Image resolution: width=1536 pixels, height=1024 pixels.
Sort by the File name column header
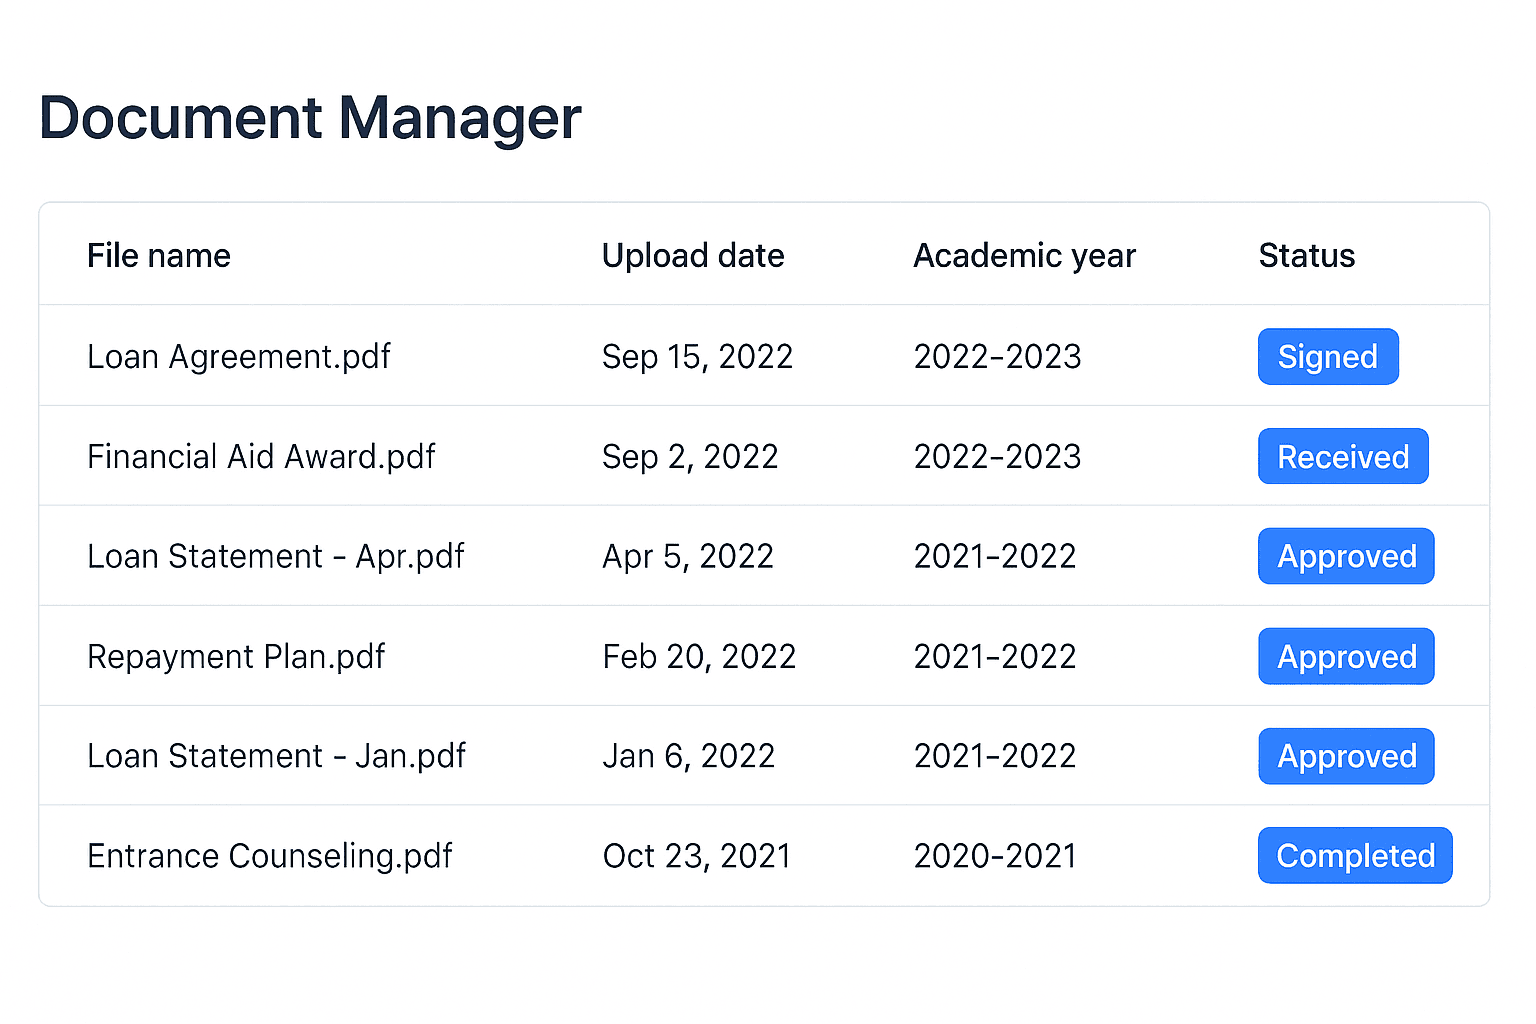pos(159,256)
